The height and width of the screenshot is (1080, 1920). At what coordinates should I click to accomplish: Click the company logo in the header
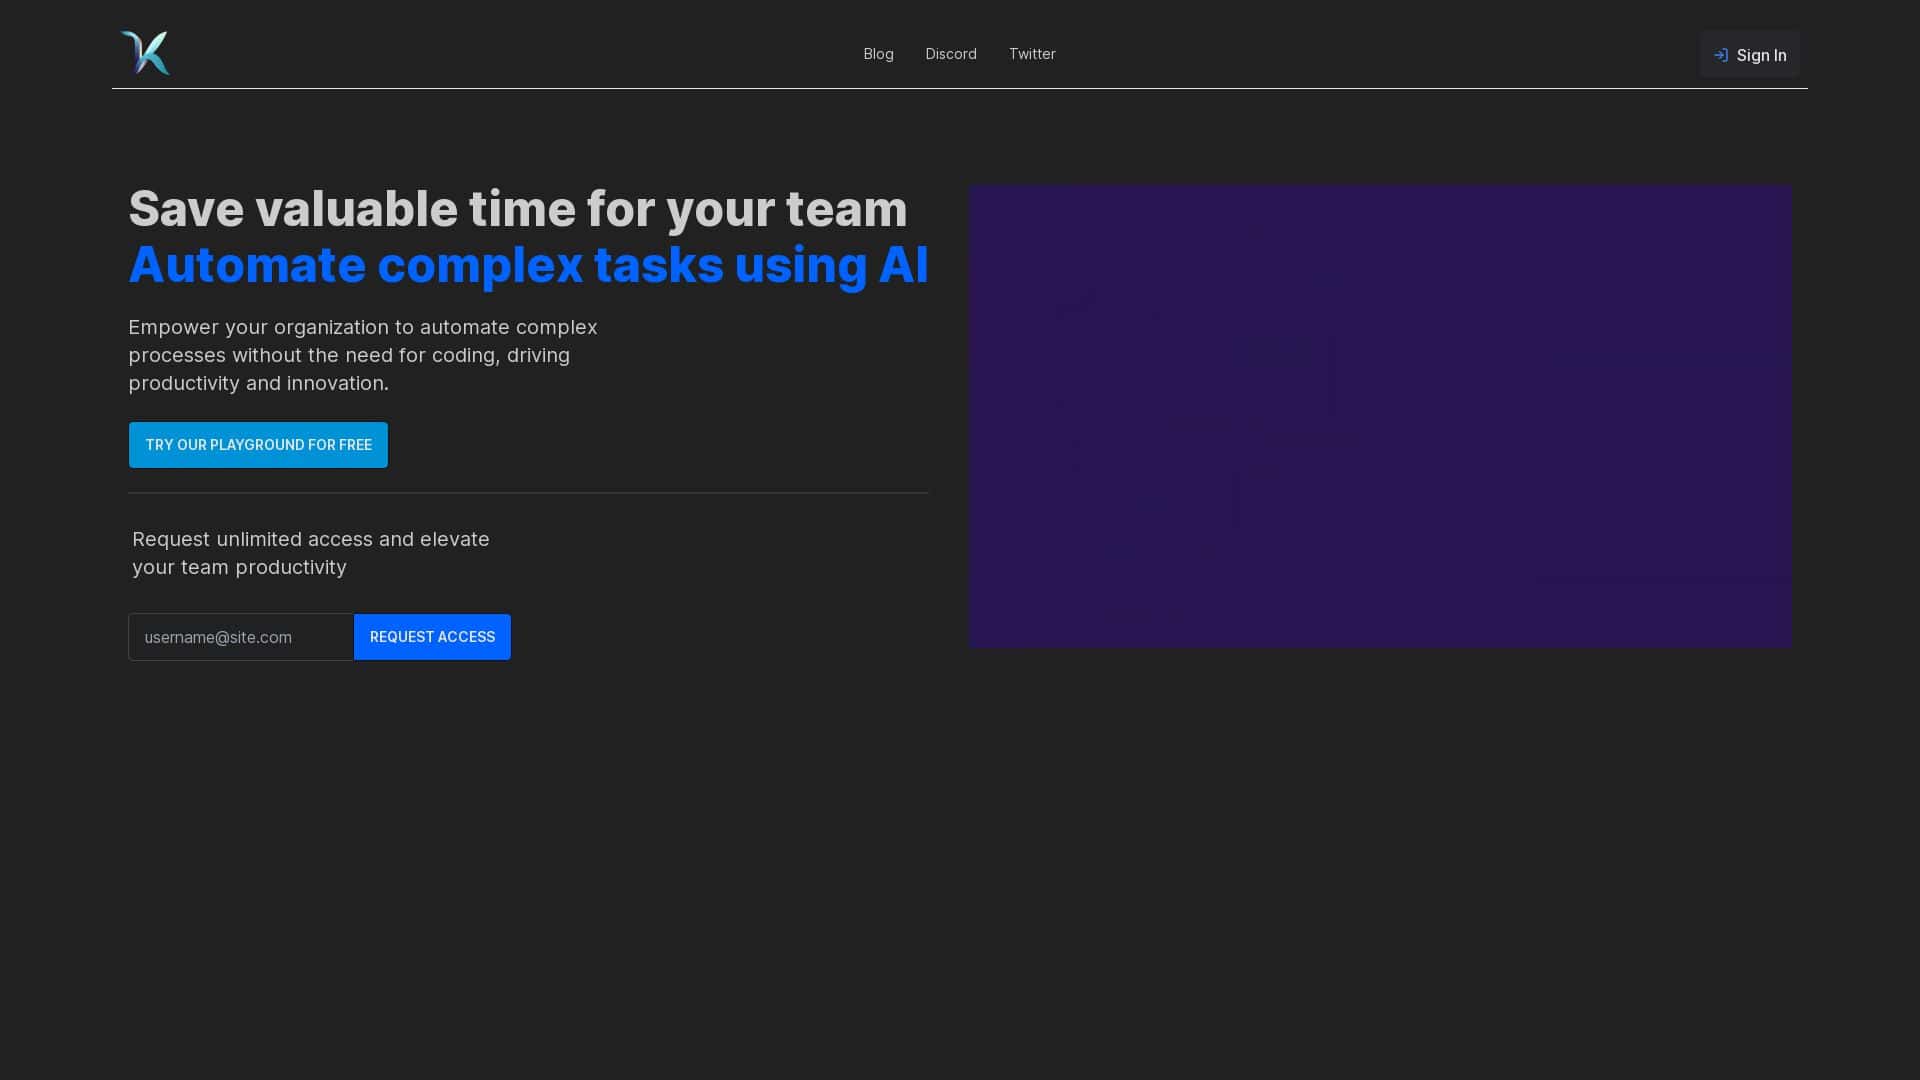[145, 52]
